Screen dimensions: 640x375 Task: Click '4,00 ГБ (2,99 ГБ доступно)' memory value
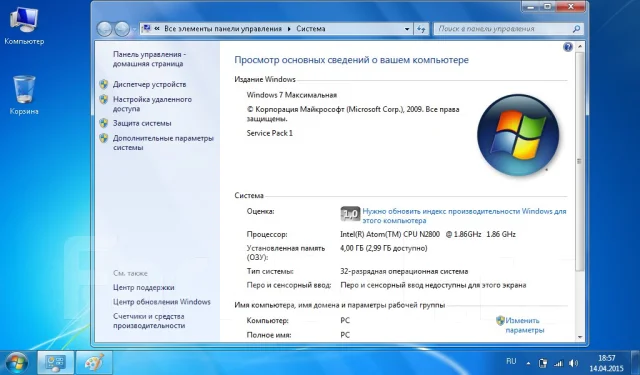pyautogui.click(x=384, y=248)
